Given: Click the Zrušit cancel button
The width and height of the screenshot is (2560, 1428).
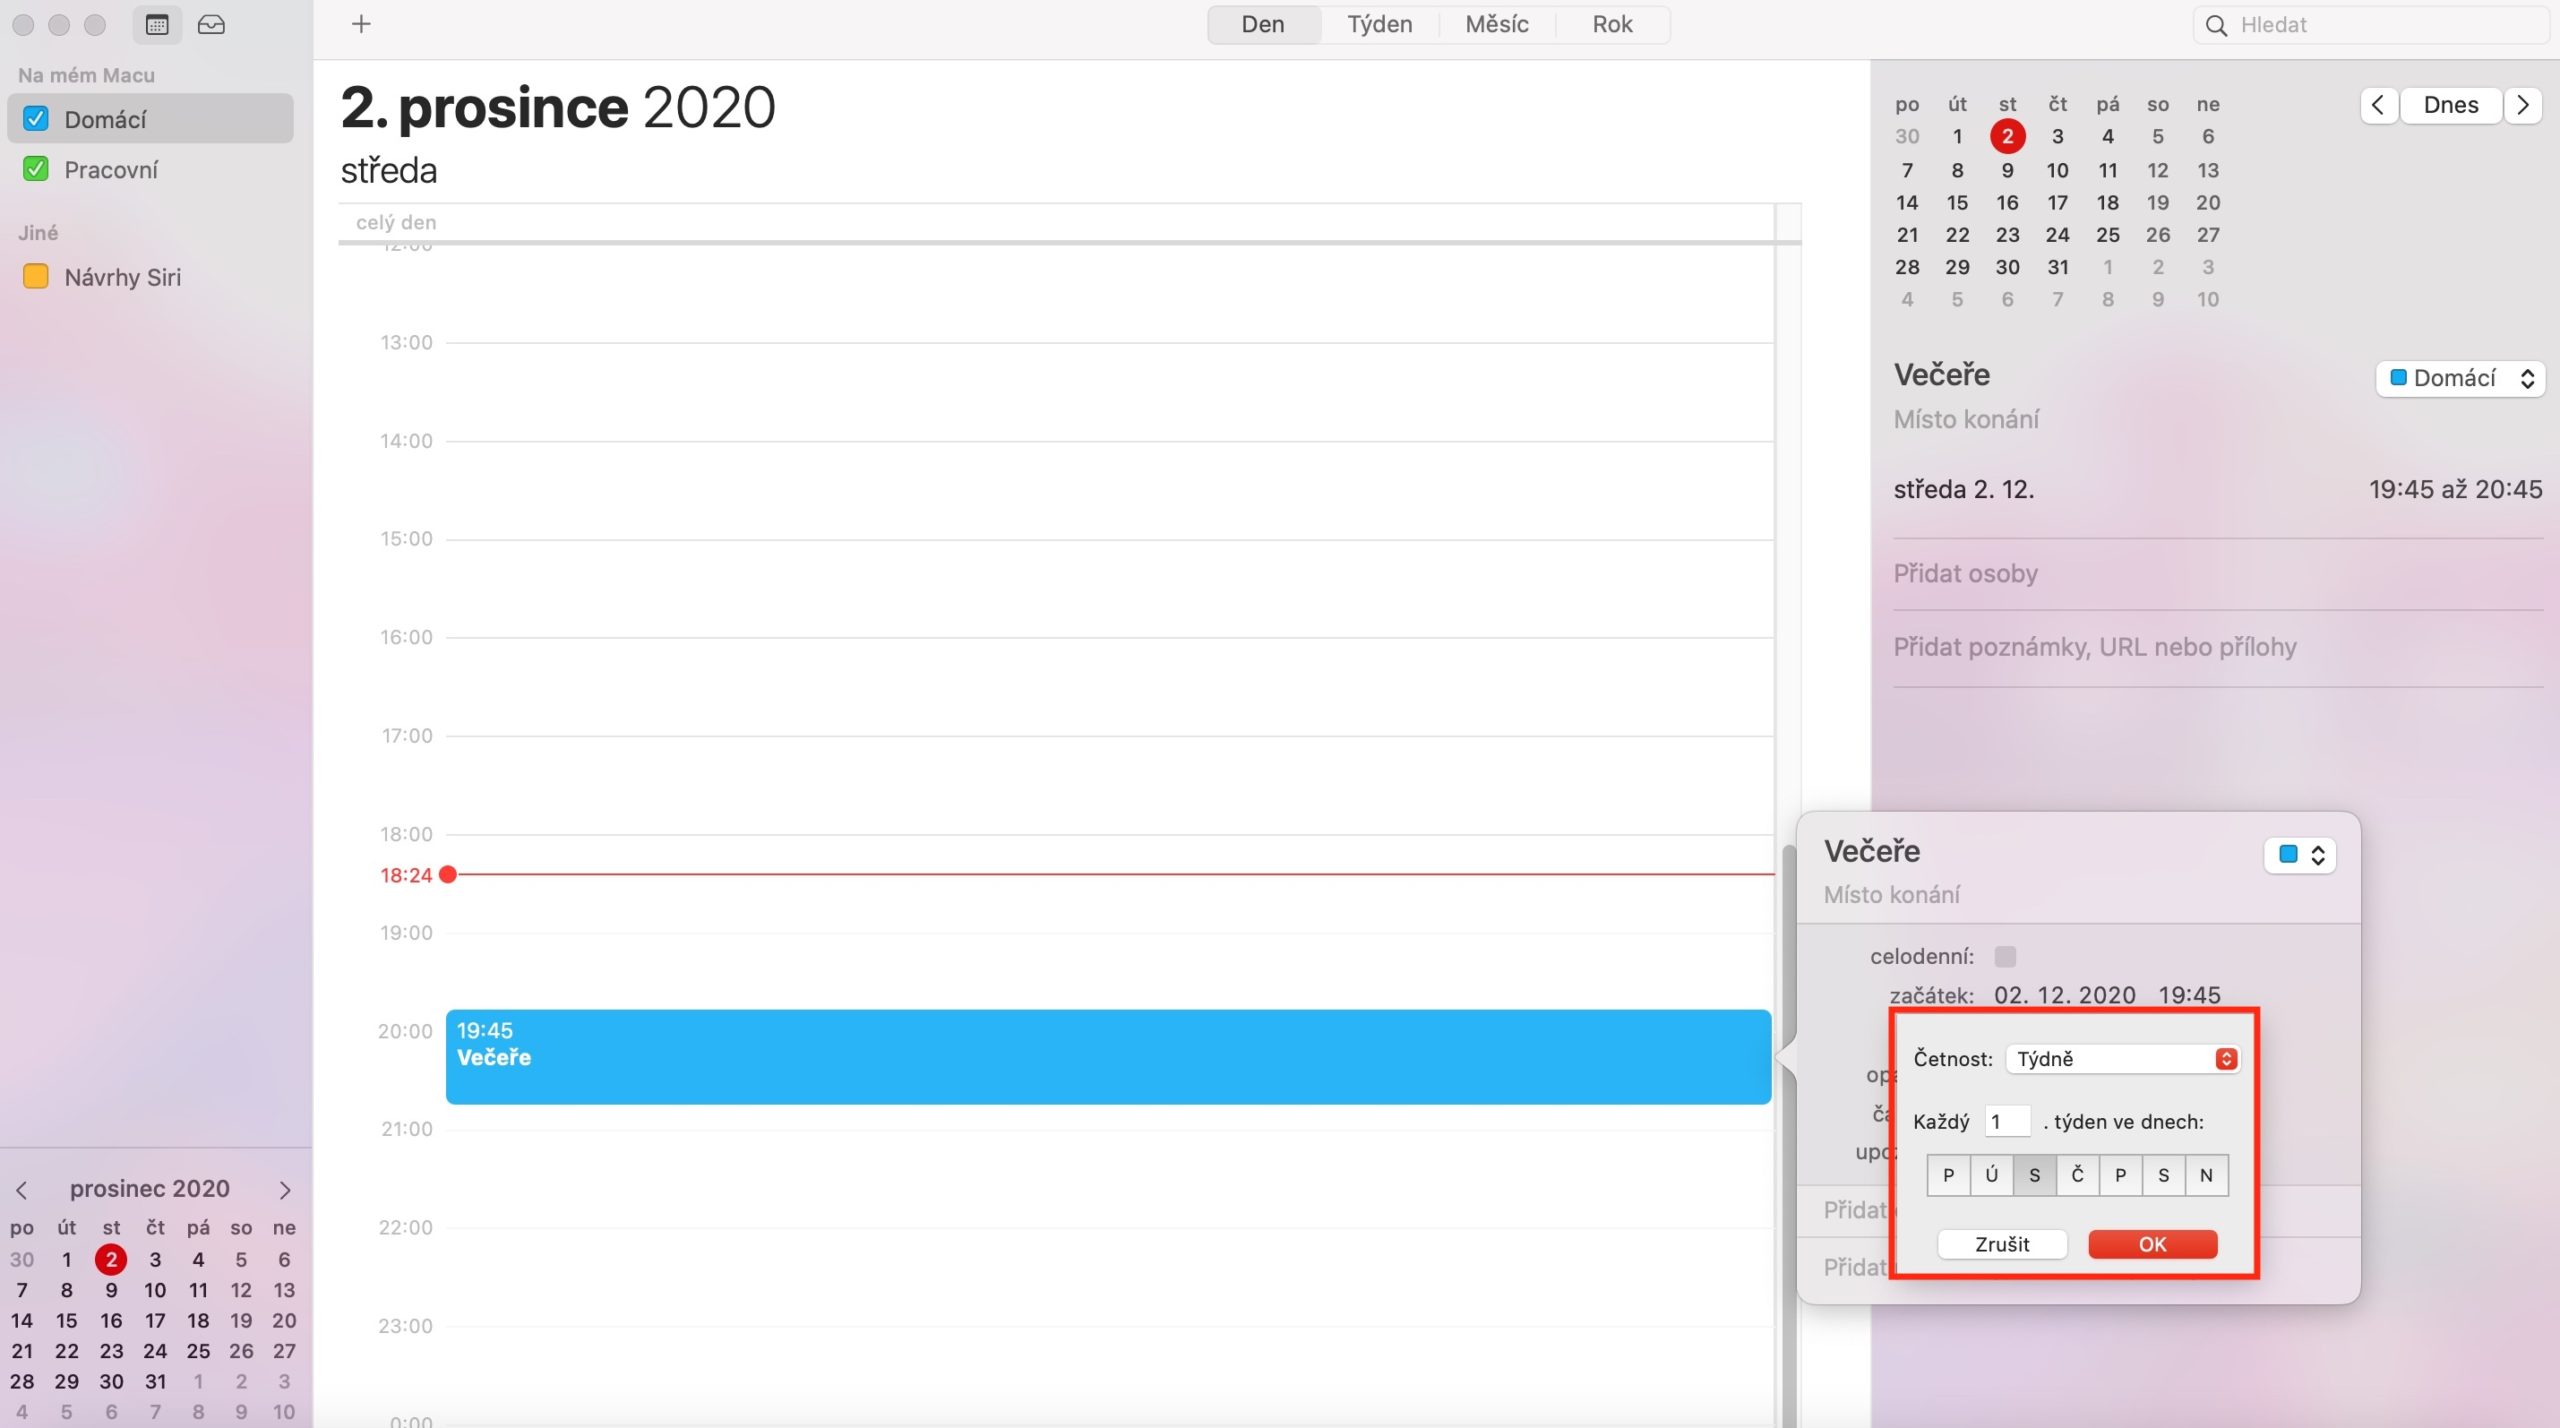Looking at the screenshot, I should (2001, 1244).
